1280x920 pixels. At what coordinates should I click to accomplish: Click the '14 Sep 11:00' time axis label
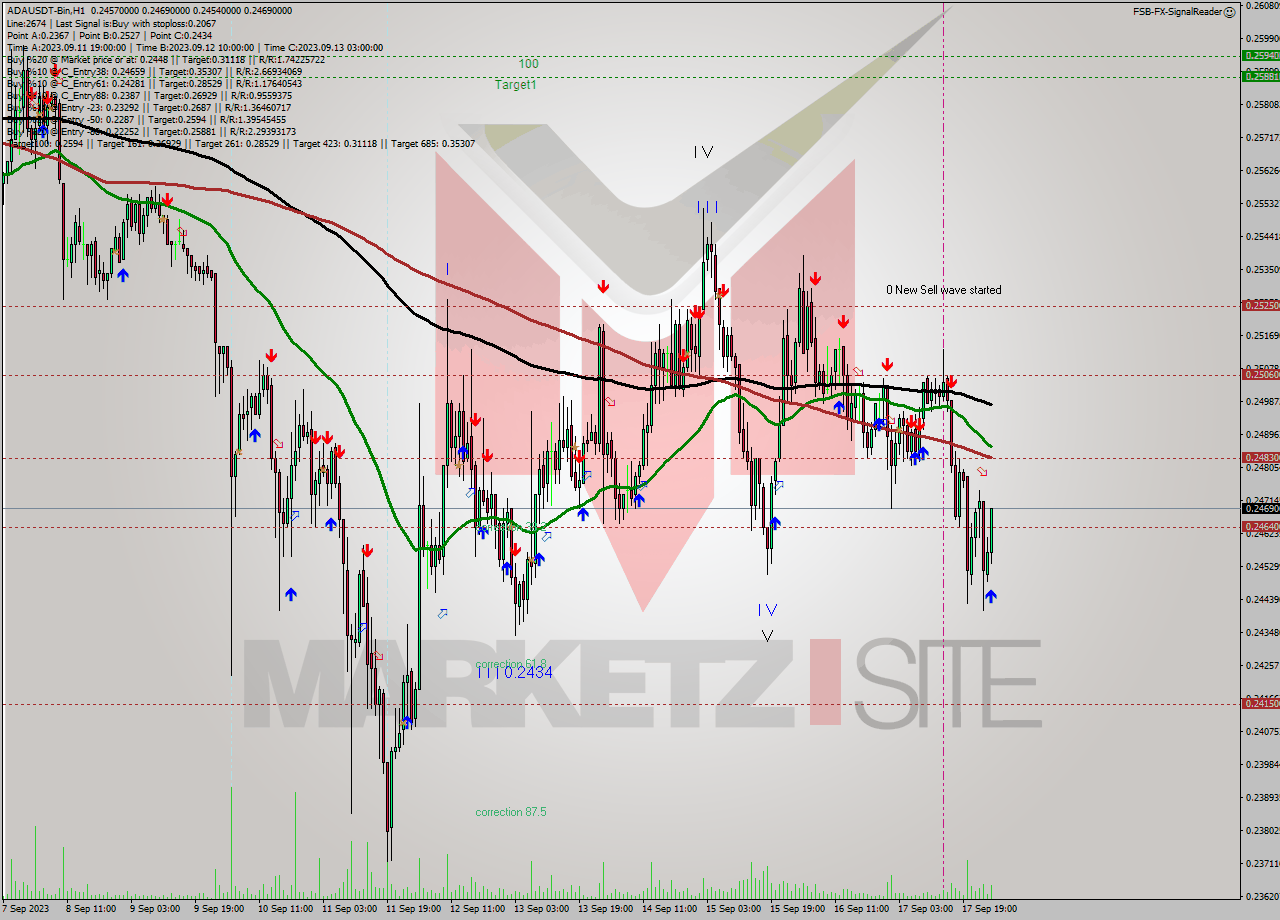(672, 909)
